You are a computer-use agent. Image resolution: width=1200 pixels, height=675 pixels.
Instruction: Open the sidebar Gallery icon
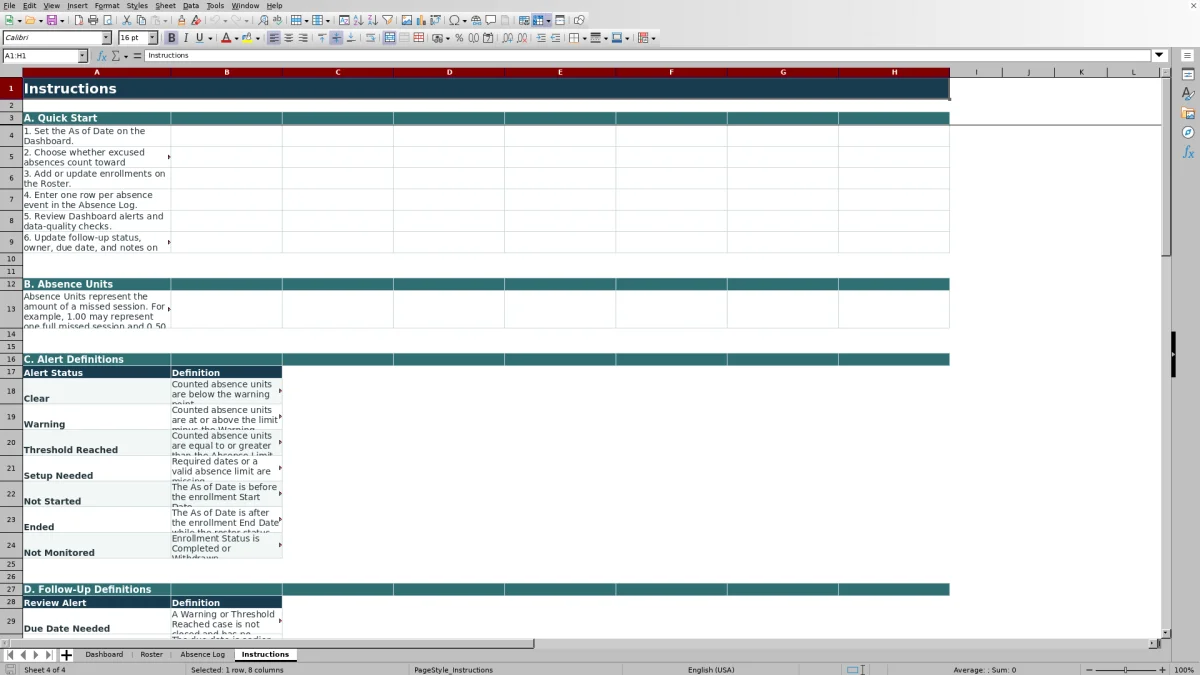pos(1188,113)
